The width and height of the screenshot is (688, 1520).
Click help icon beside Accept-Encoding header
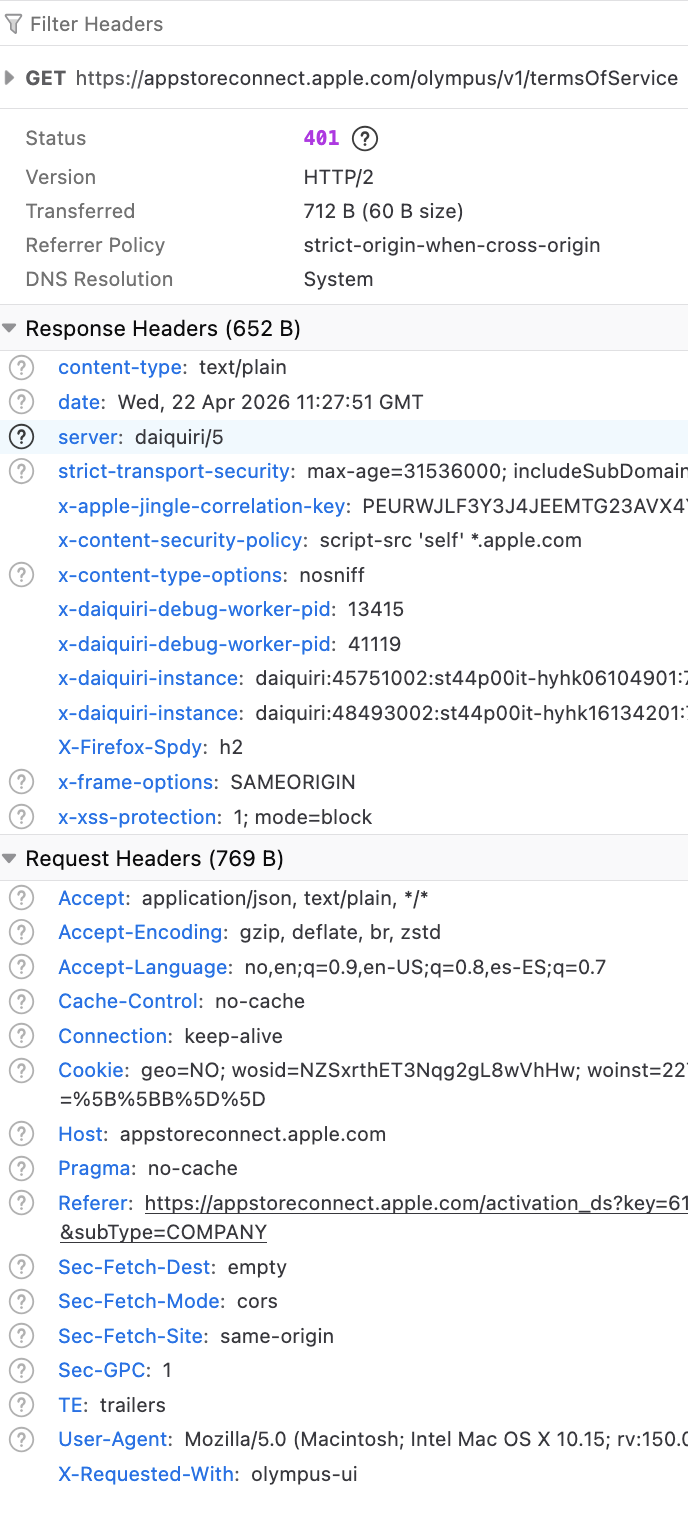point(20,933)
